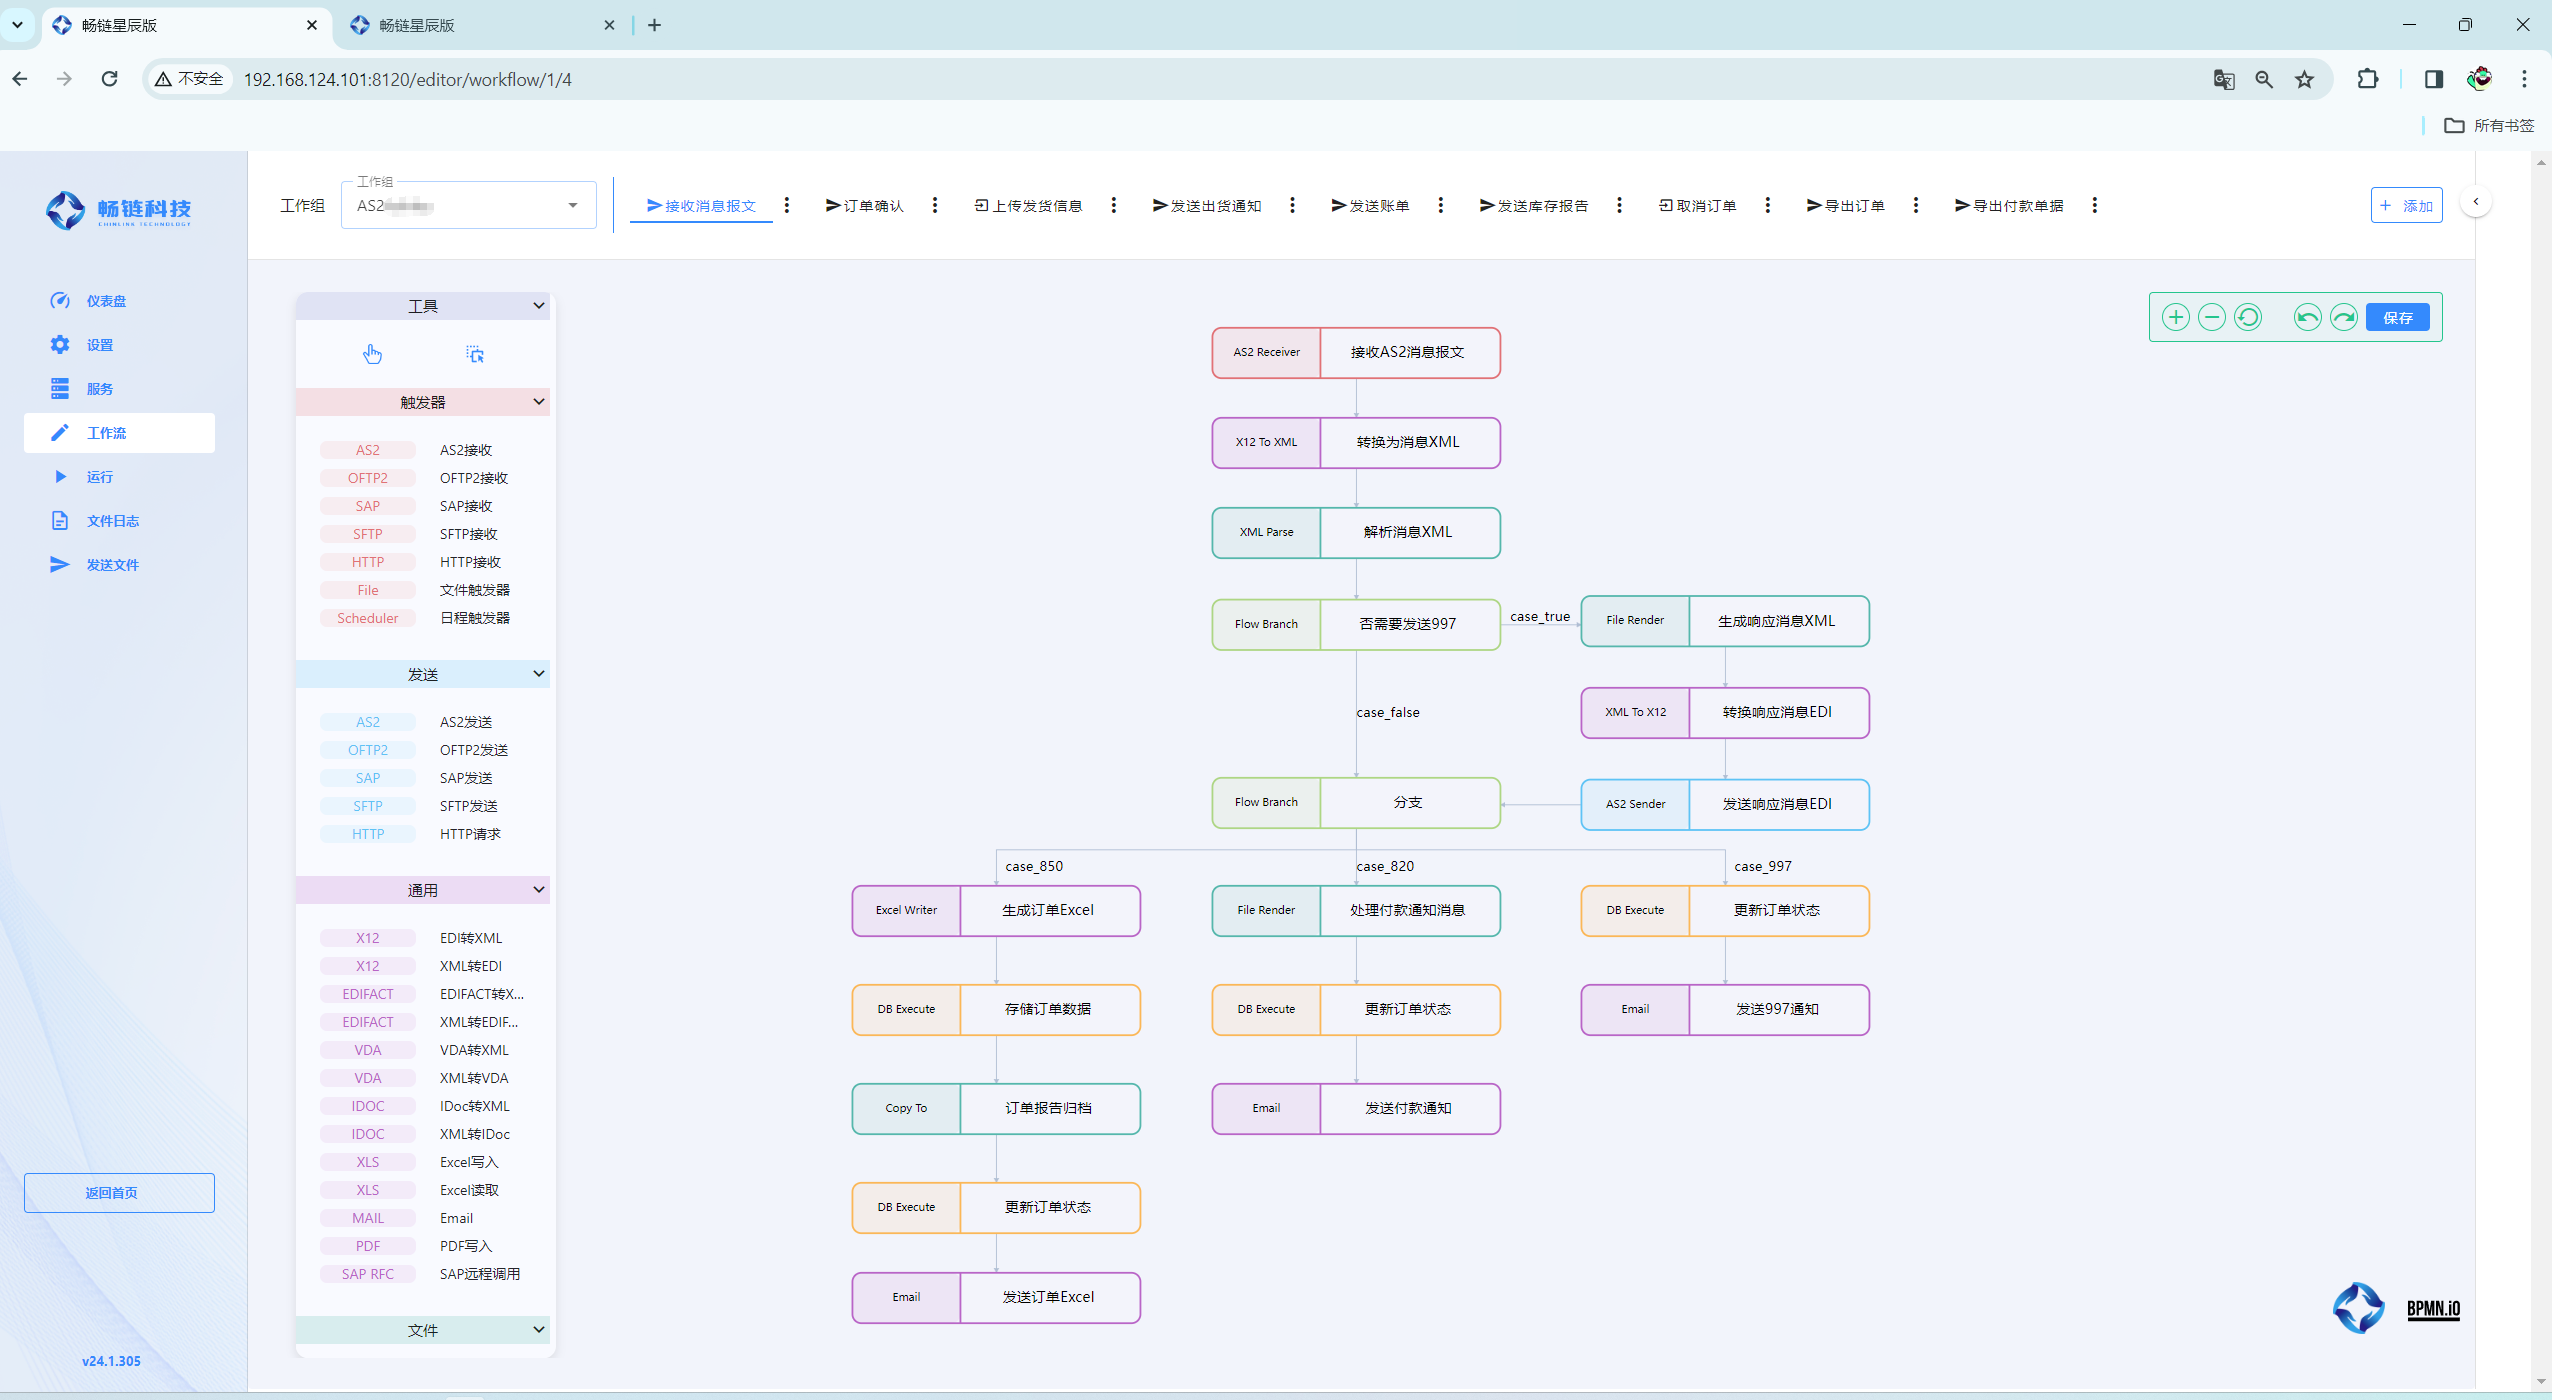The height and width of the screenshot is (1400, 2552).
Task: Open the 工作组 dropdown
Action: (x=468, y=206)
